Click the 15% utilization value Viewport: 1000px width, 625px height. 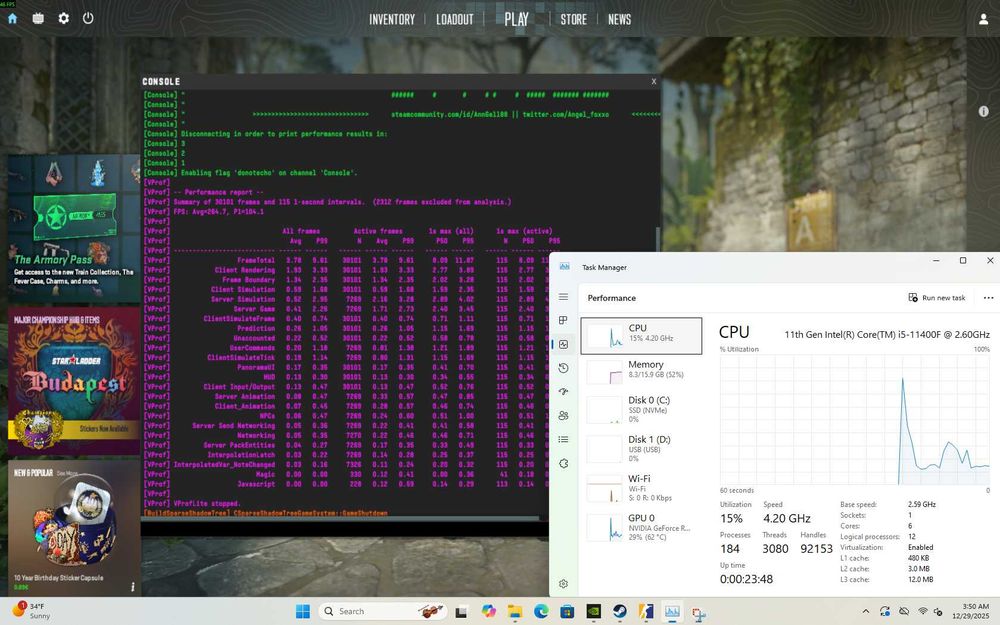click(731, 518)
